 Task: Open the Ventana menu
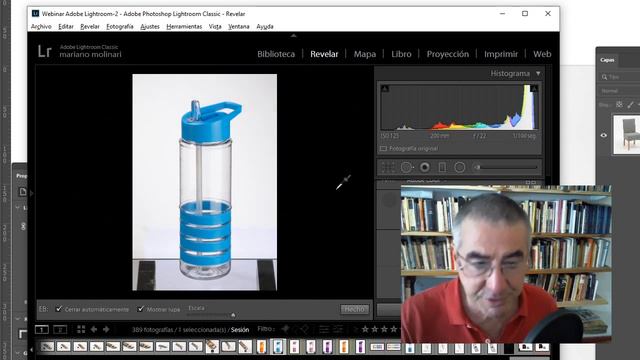(239, 27)
